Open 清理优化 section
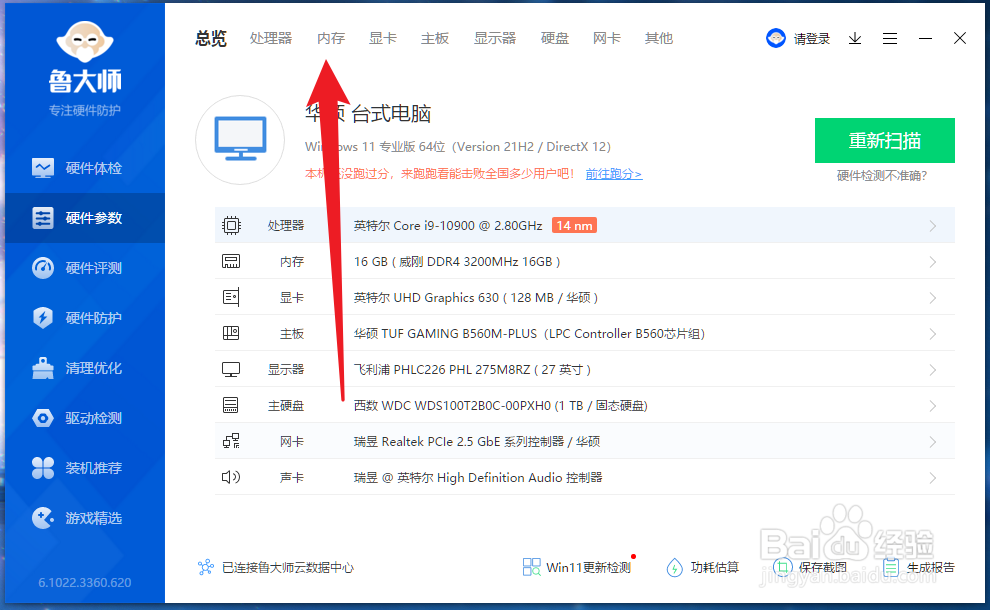This screenshot has height=610, width=990. [85, 368]
